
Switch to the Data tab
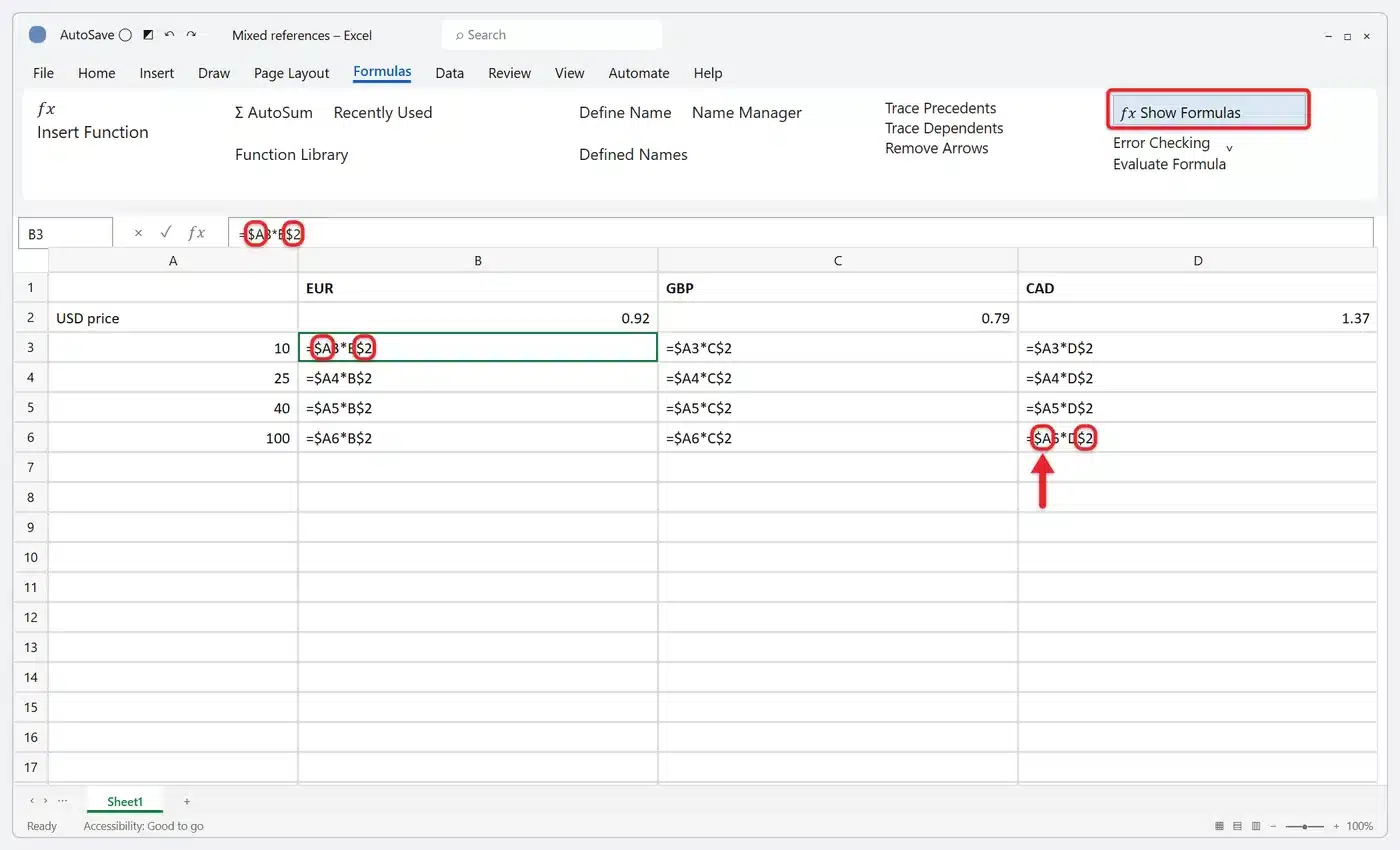tap(449, 73)
